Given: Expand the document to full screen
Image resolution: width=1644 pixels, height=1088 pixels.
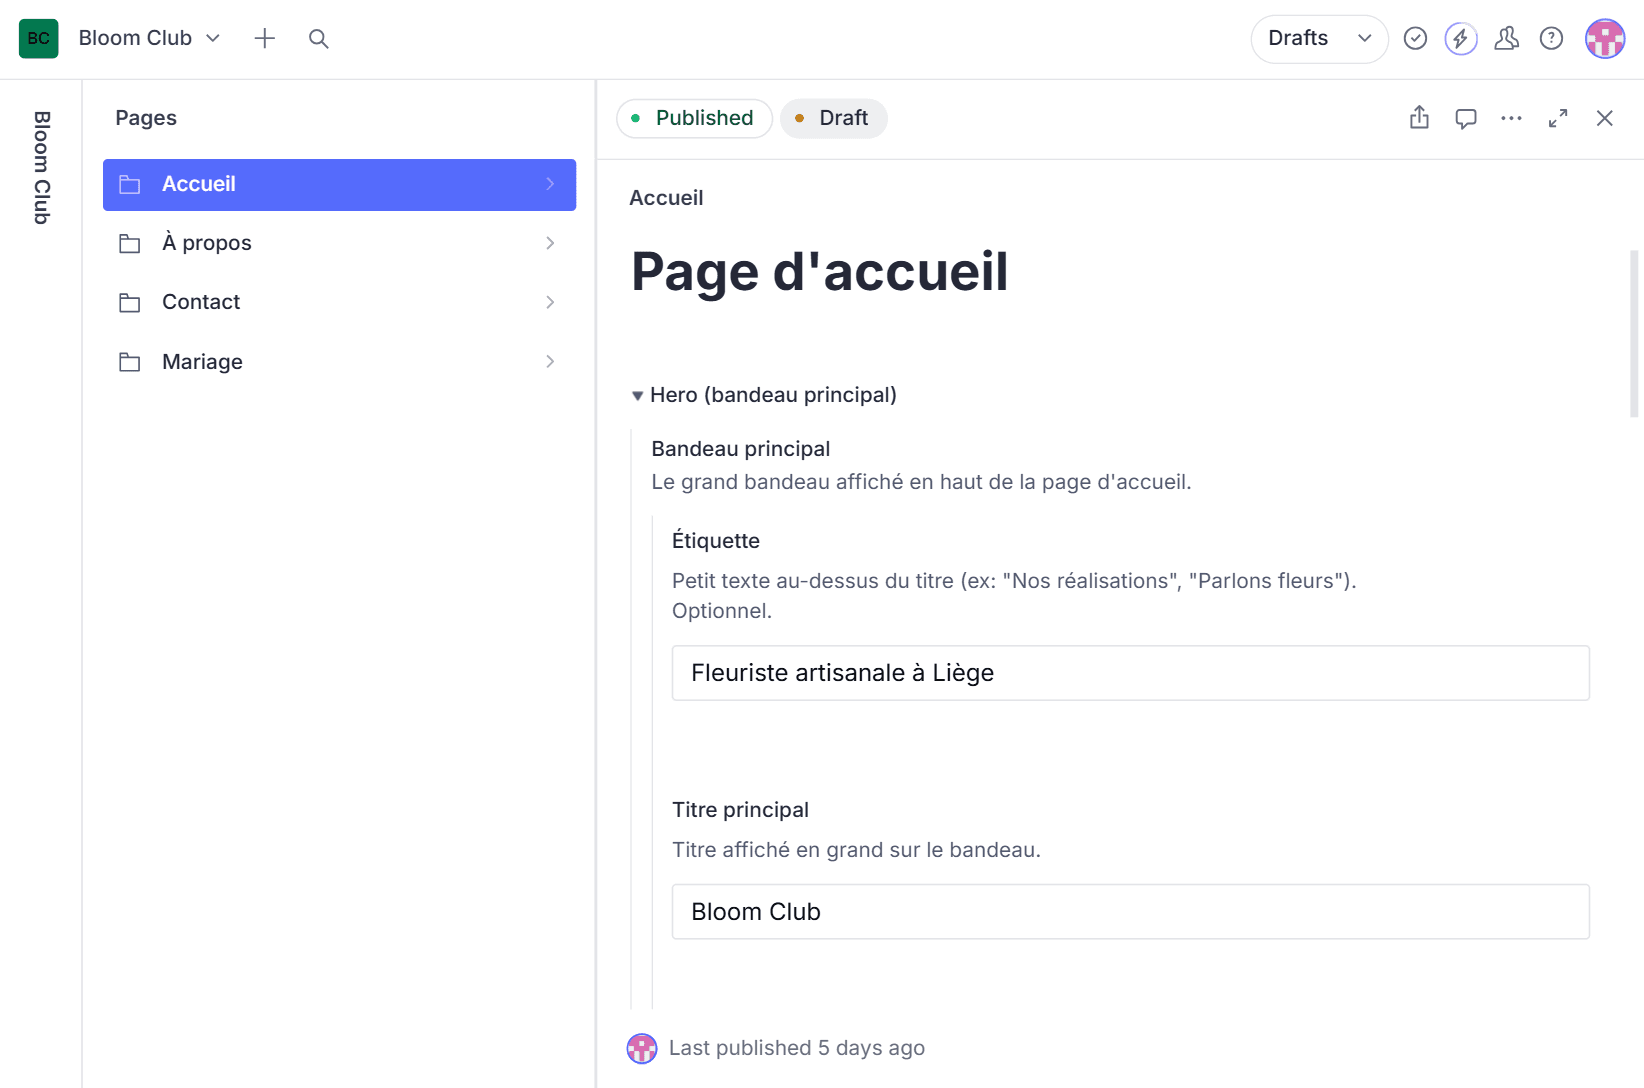Looking at the screenshot, I should coord(1557,118).
